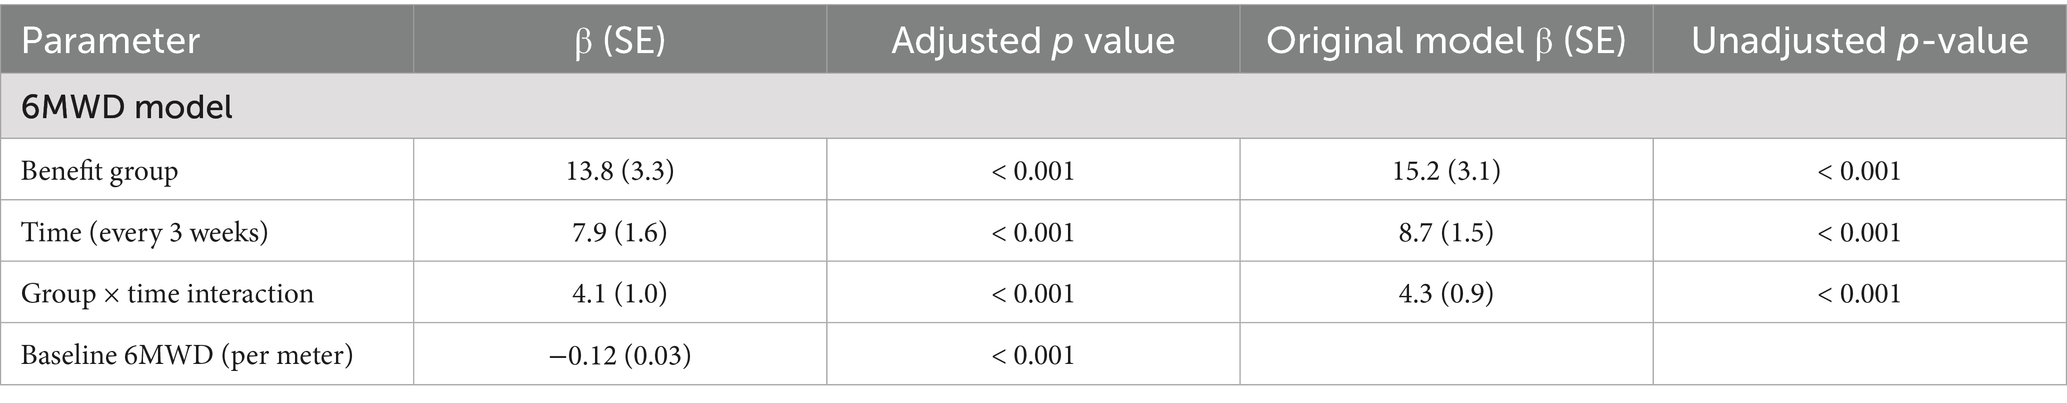Select the 7.9 (1.6) cell
The image size is (2067, 403).
pyautogui.click(x=620, y=232)
